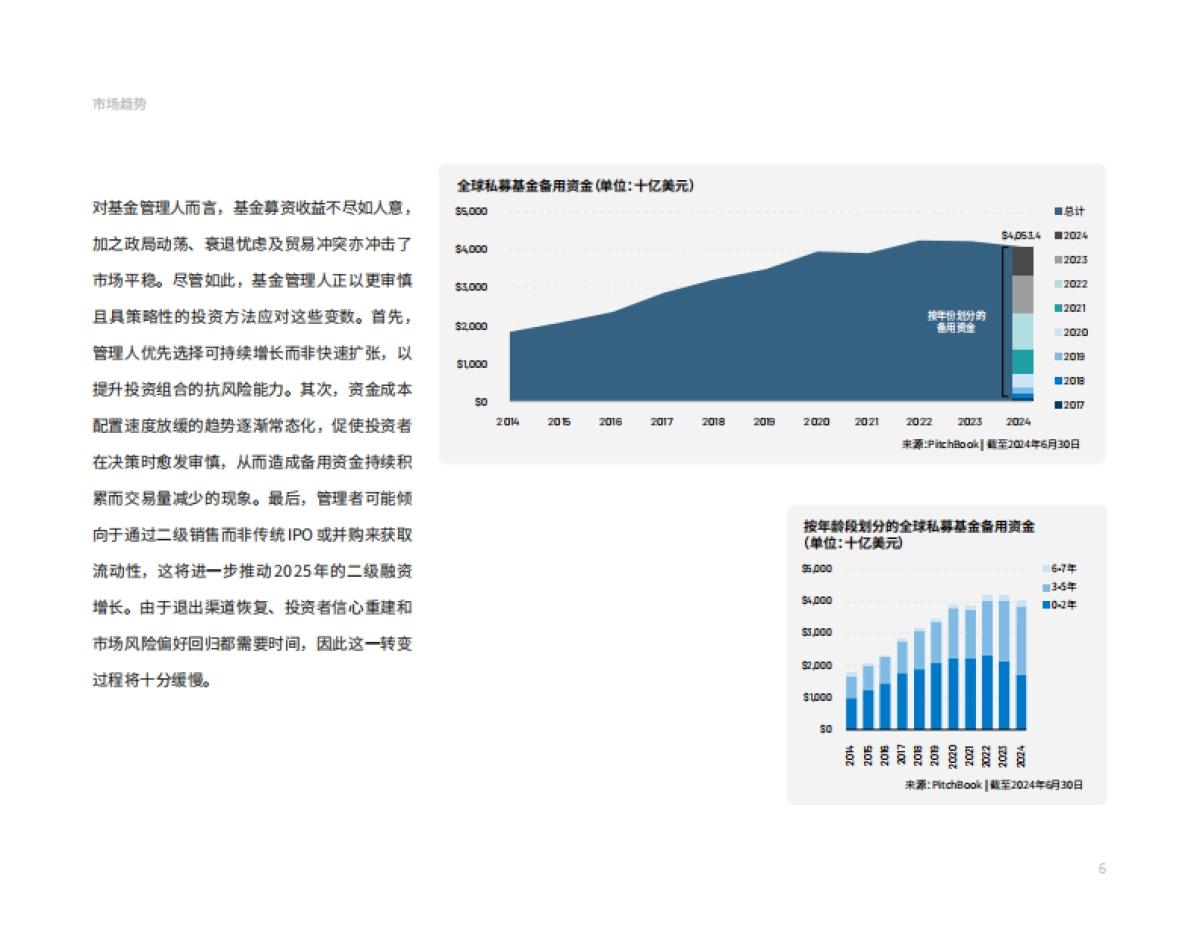The width and height of the screenshot is (1200, 928).
Task: Click the 2022 legend square
Action: 1057,283
